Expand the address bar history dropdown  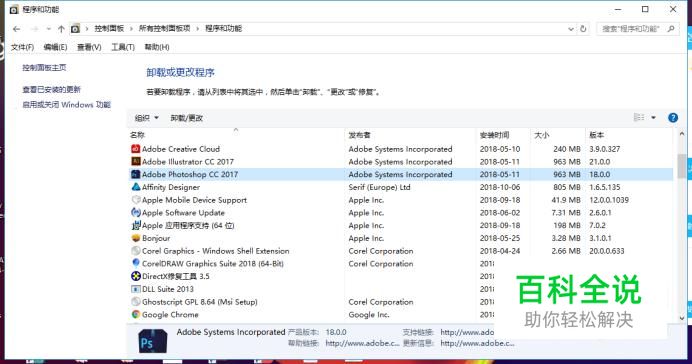[571, 29]
